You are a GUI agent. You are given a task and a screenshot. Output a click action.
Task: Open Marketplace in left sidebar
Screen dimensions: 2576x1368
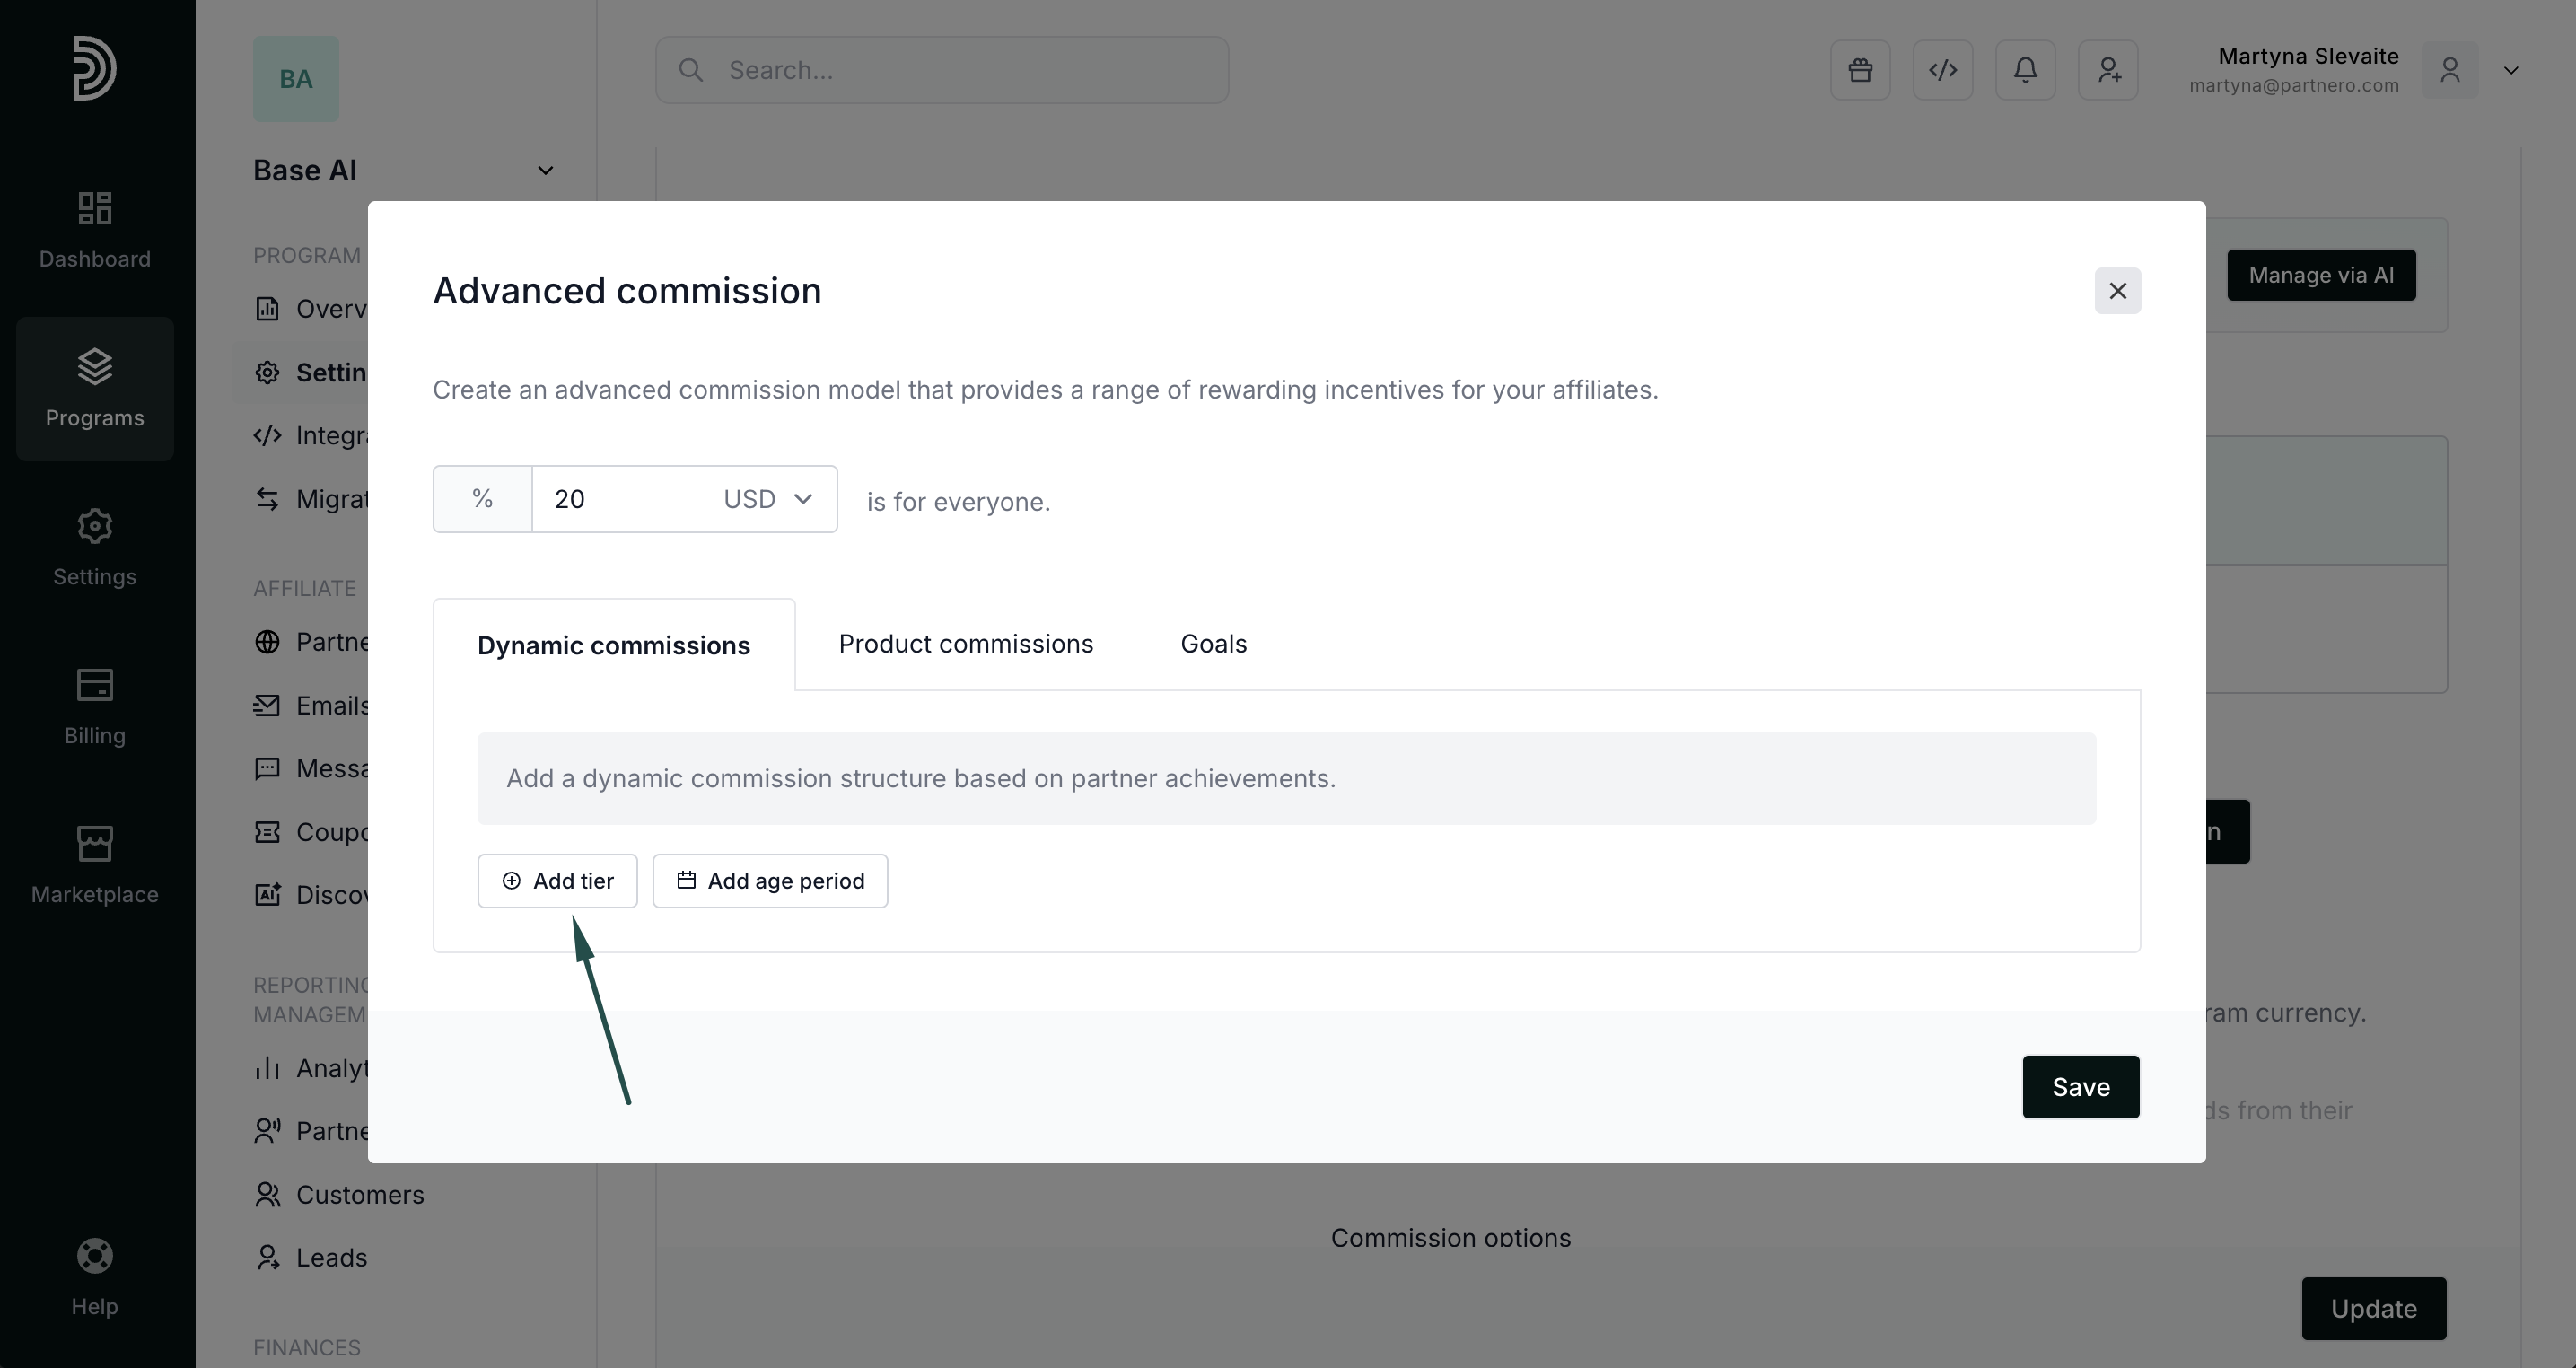tap(95, 865)
